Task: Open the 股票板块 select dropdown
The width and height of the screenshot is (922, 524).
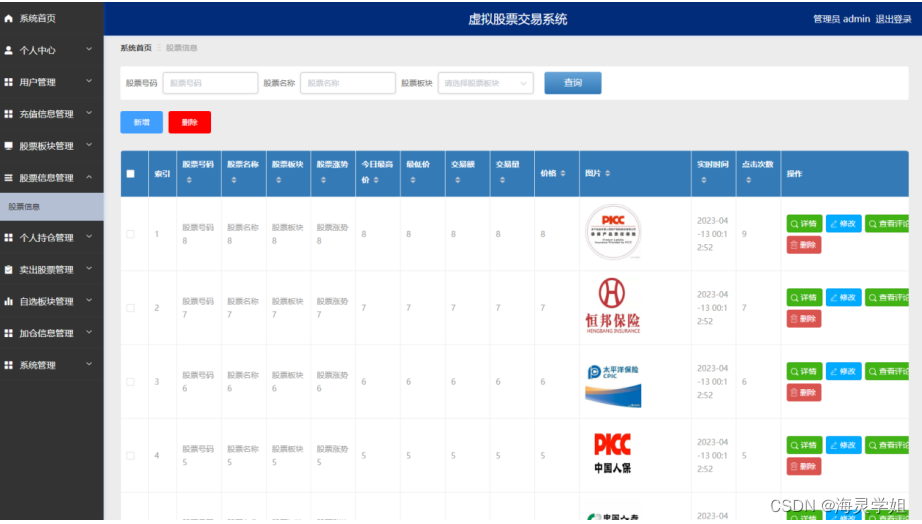Action: [x=486, y=83]
